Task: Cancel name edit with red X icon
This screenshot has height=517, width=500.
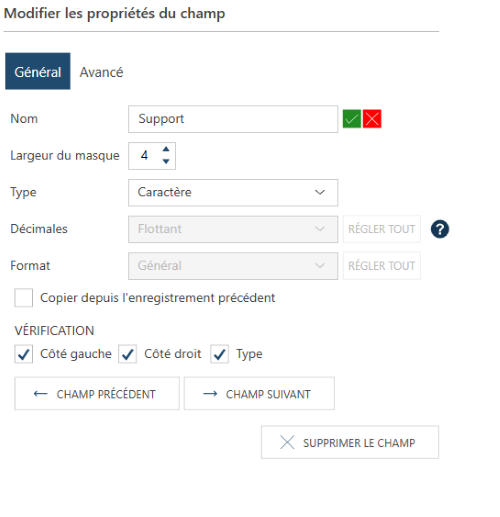Action: pos(372,119)
